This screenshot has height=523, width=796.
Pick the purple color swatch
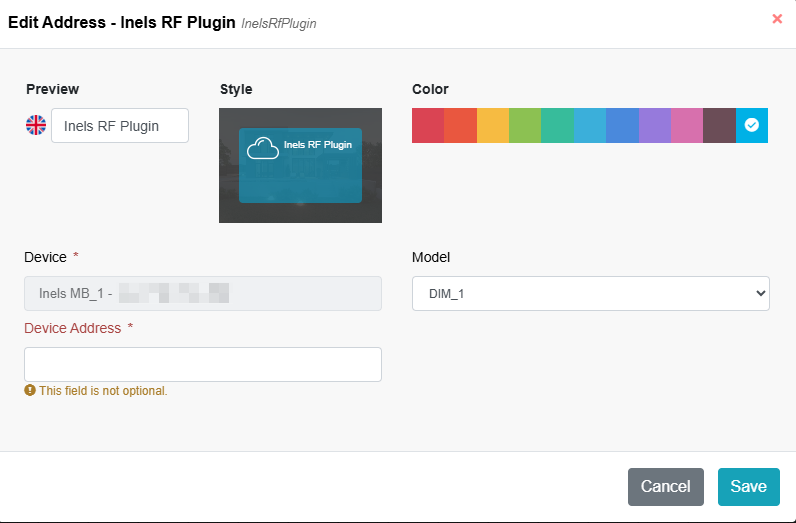pyautogui.click(x=655, y=125)
